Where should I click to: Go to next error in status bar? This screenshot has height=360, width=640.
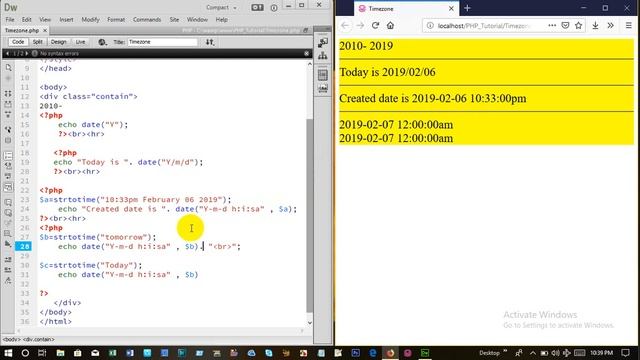click(27, 53)
